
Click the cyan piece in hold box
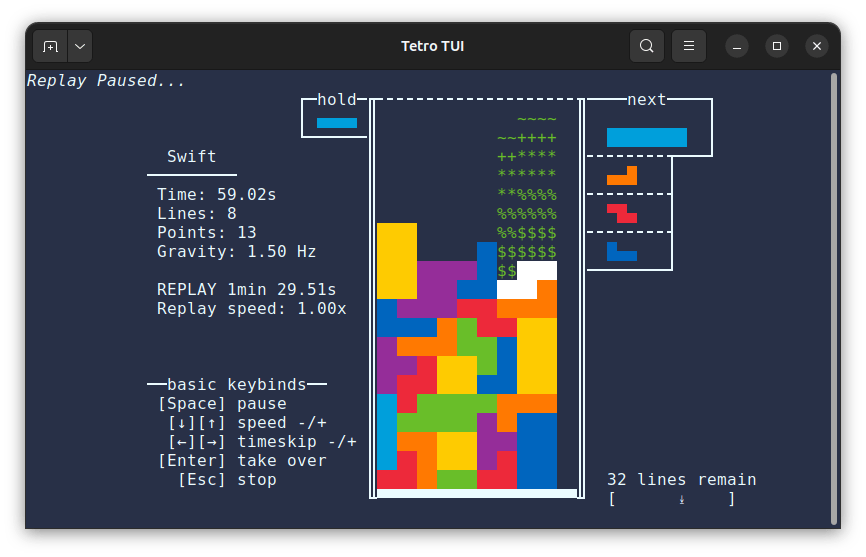337,123
